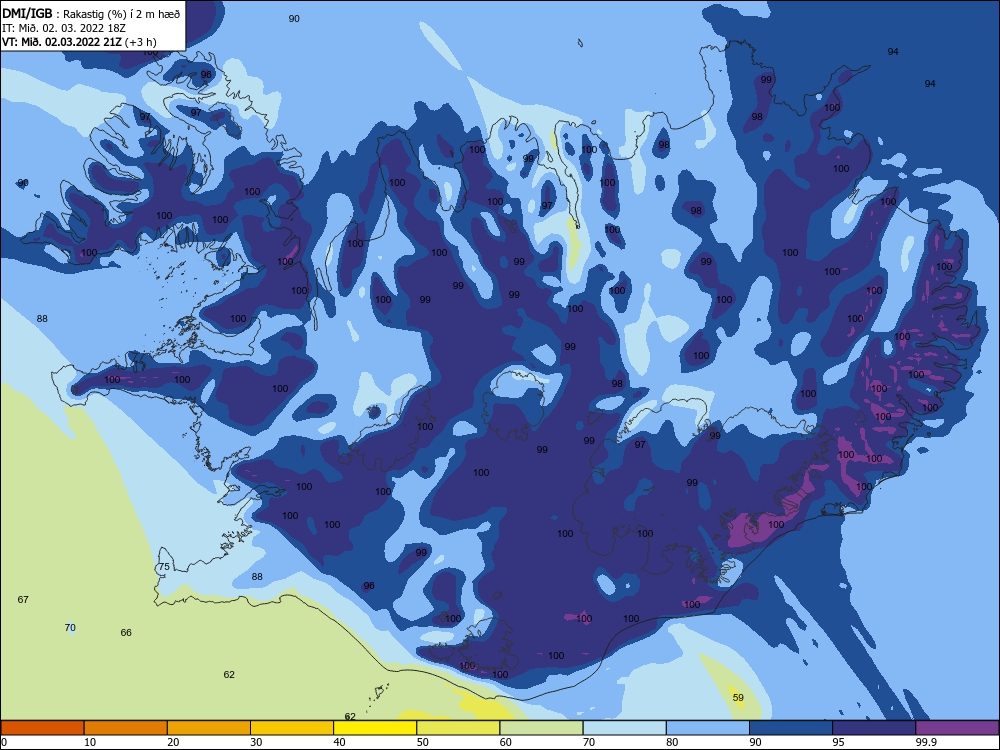Click the dark orange 0–10 legend swatch

[42, 728]
